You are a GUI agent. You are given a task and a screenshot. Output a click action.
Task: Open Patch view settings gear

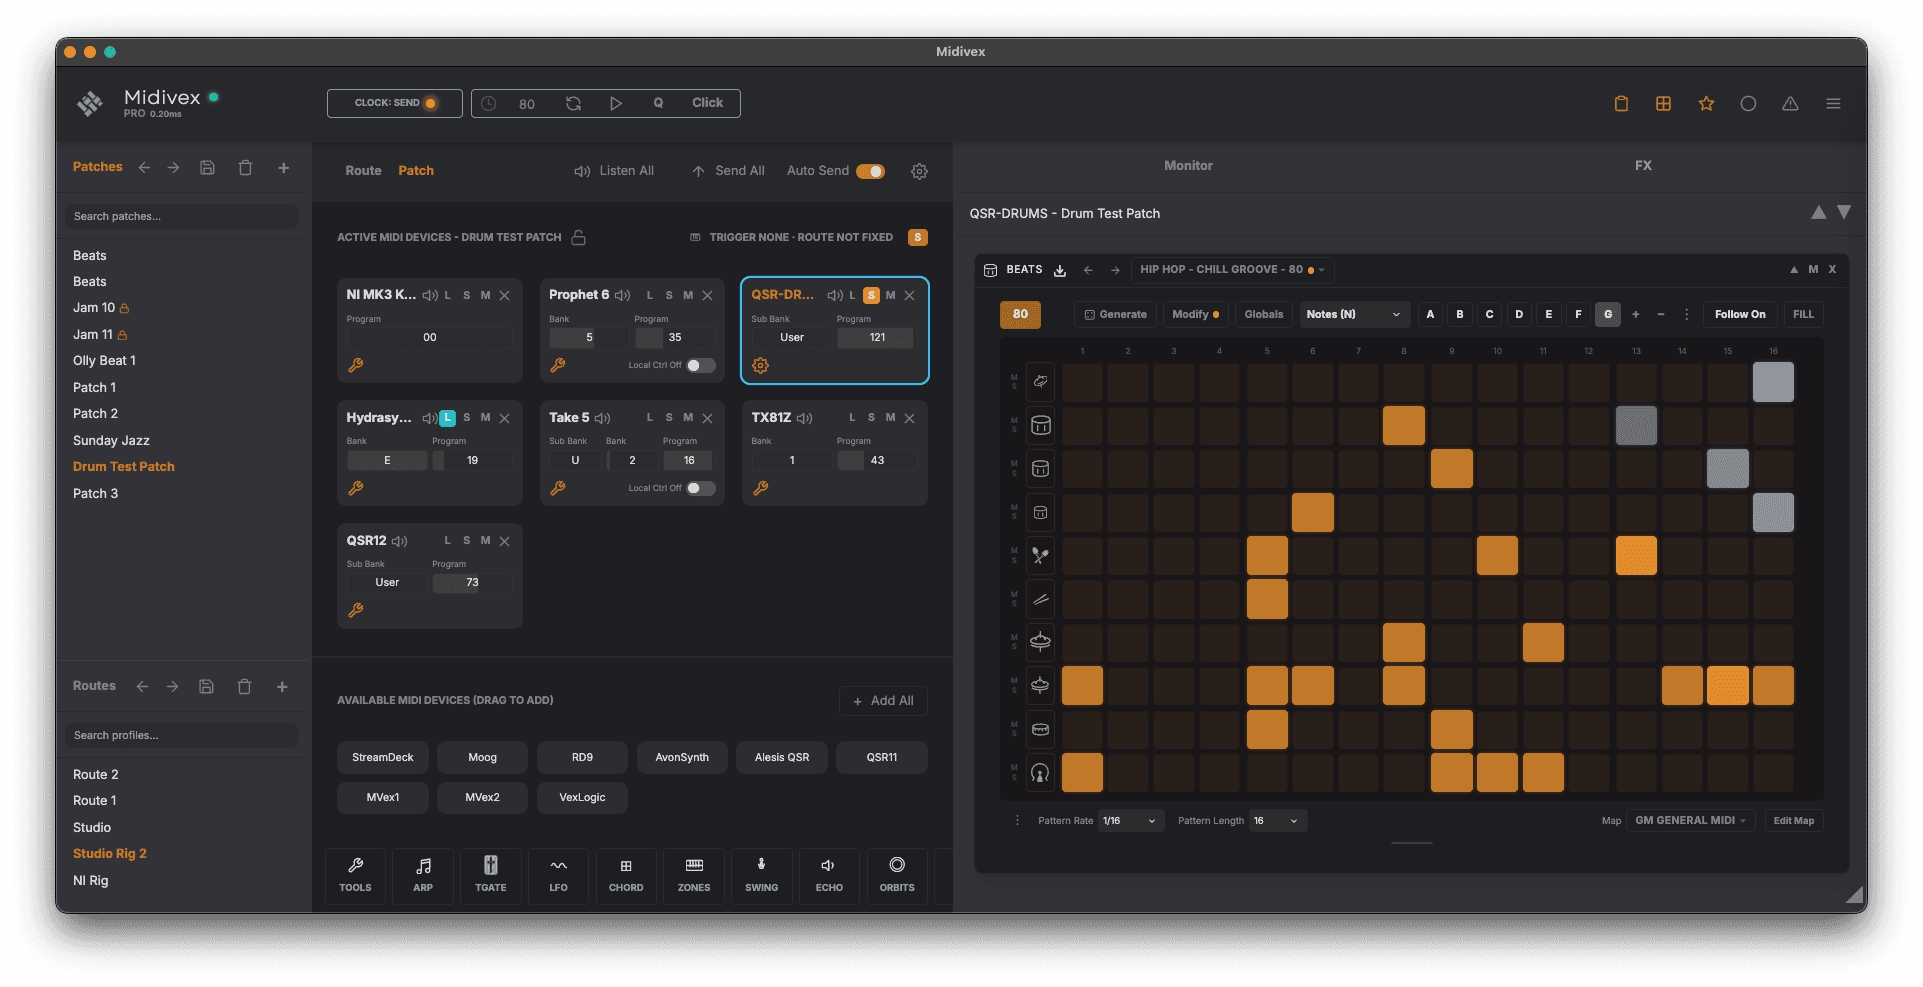click(919, 171)
